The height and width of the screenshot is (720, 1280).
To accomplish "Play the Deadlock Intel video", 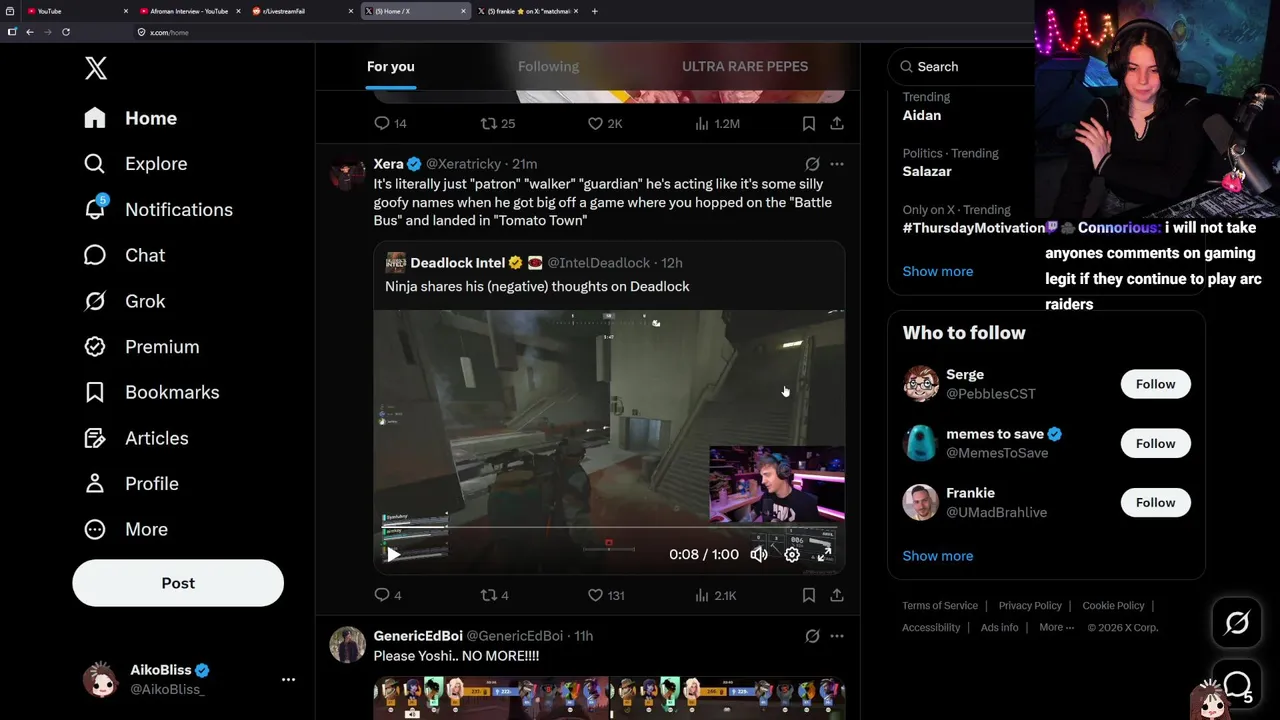I will [393, 554].
